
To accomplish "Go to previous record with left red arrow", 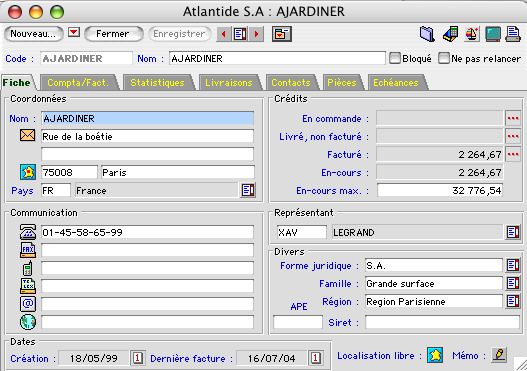I will [x=224, y=34].
